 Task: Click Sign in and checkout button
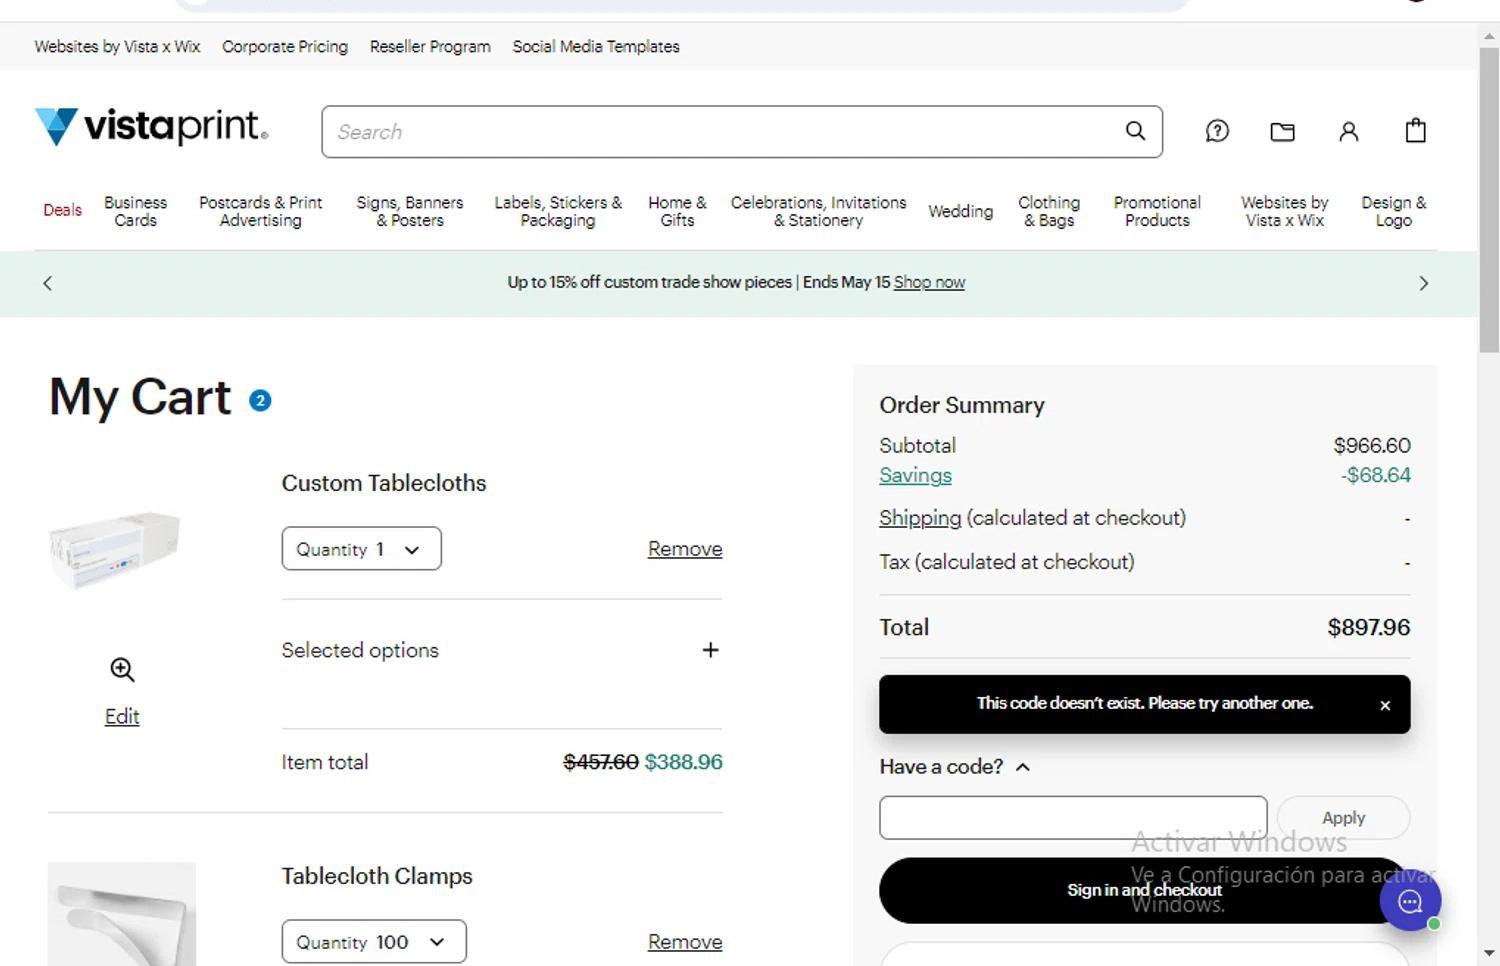click(1144, 890)
